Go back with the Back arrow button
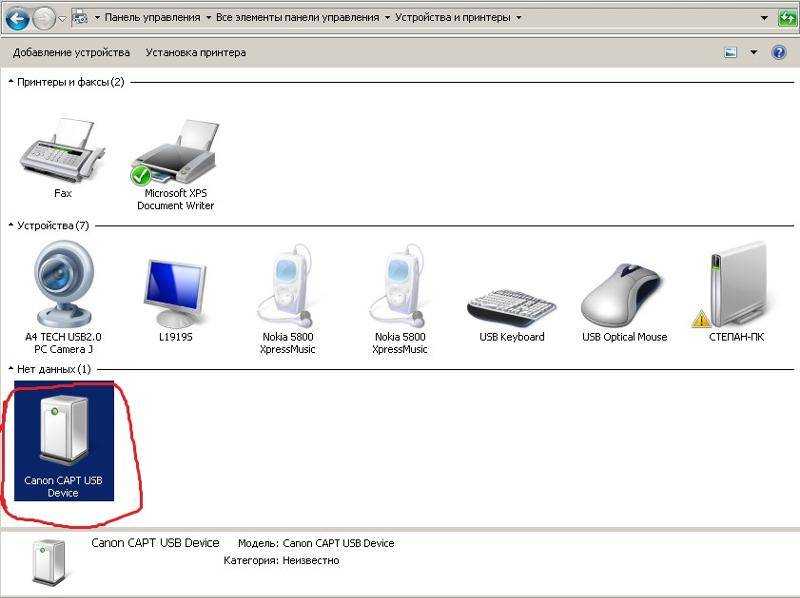800x598 pixels. (x=16, y=19)
